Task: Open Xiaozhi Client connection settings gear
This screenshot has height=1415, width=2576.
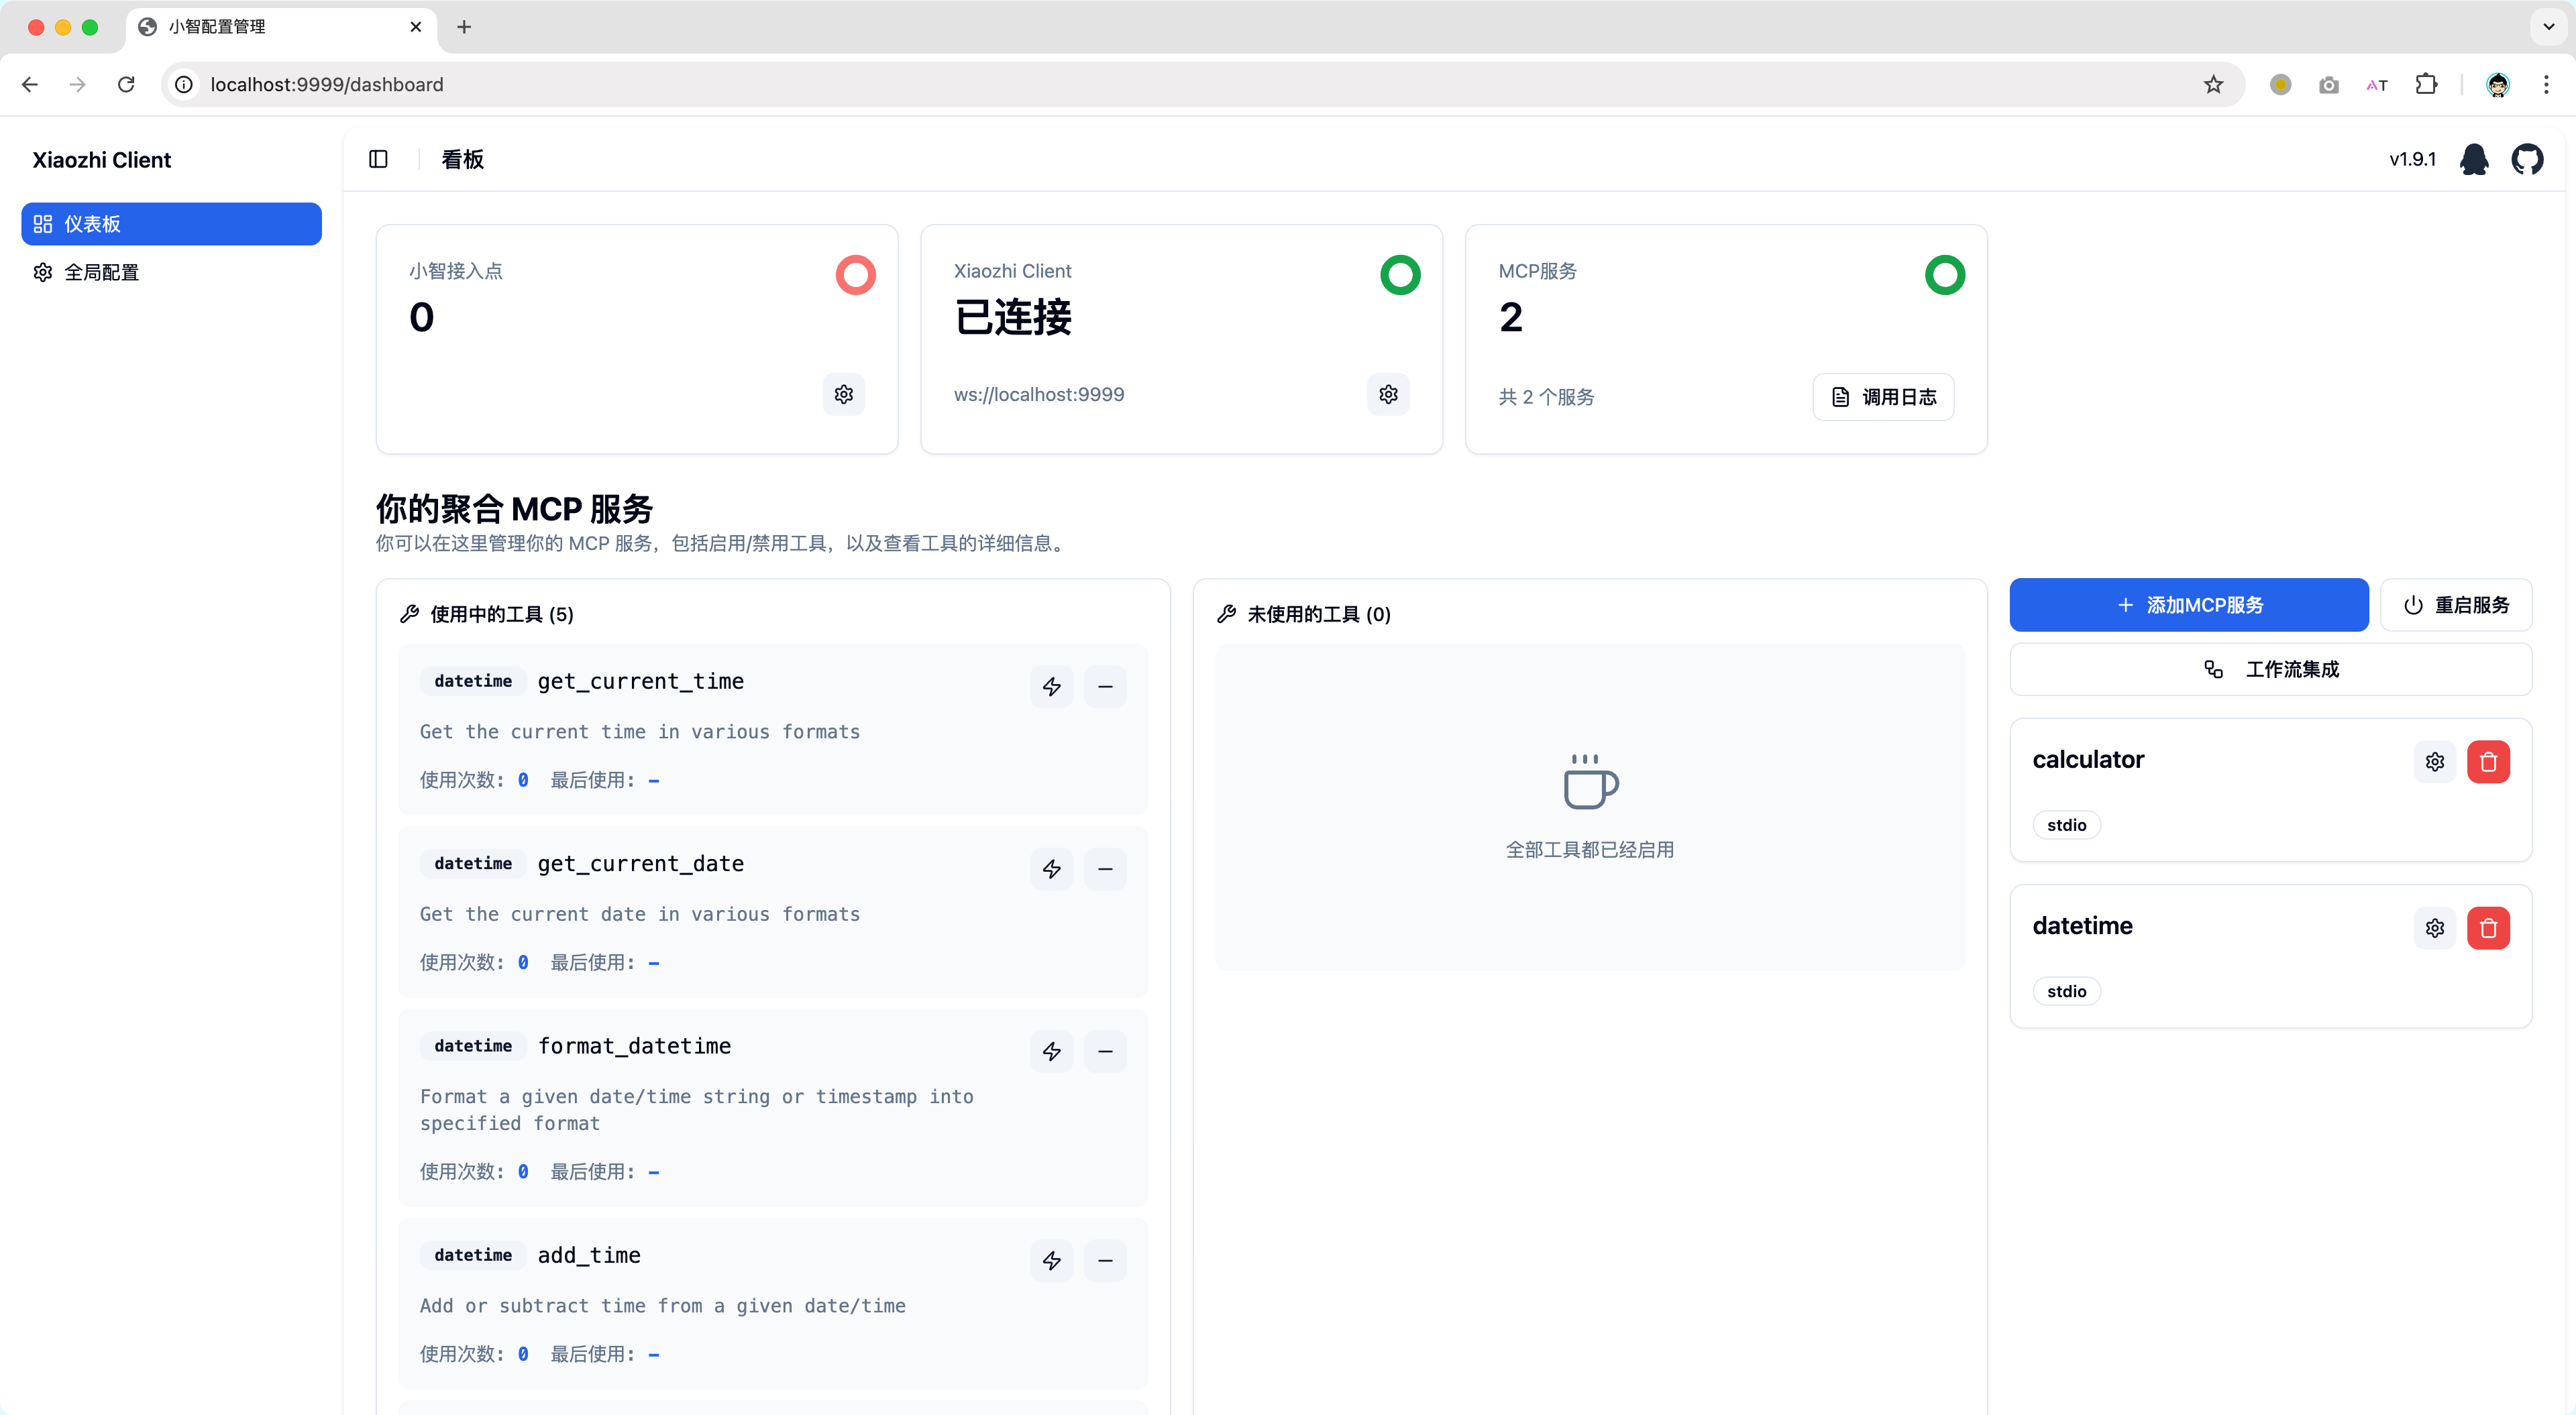Action: [x=1388, y=394]
